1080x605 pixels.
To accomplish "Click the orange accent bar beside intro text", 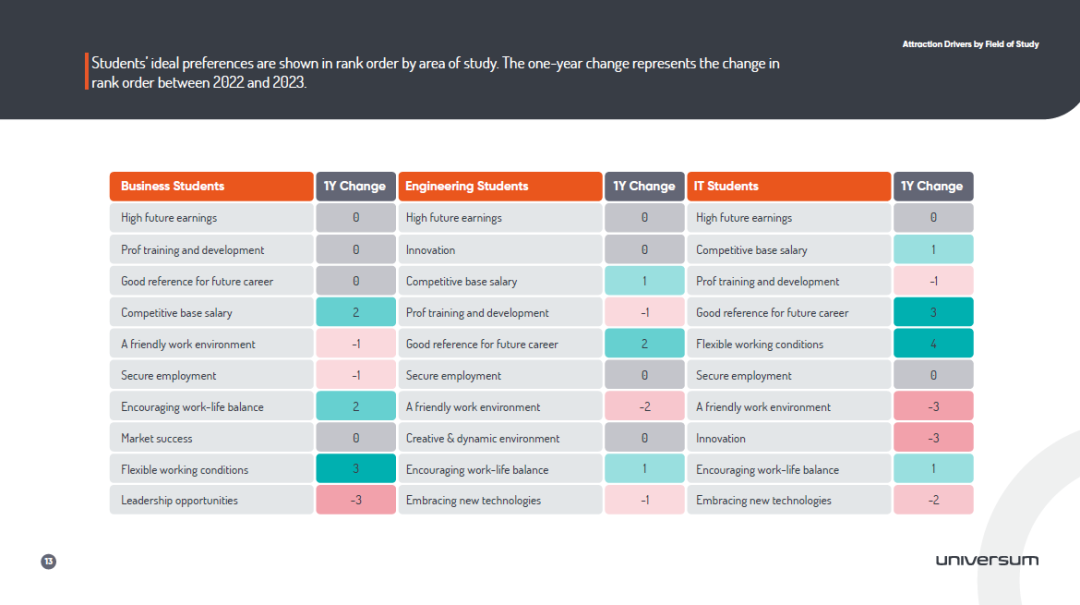I will point(87,72).
